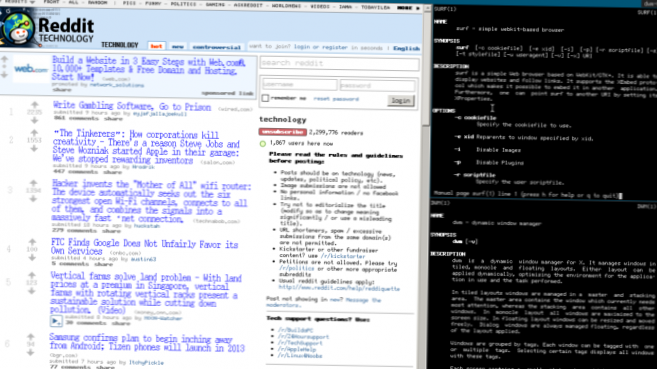
Task: Open the /r/techsupport sidebar link
Action: pyautogui.click(x=300, y=343)
